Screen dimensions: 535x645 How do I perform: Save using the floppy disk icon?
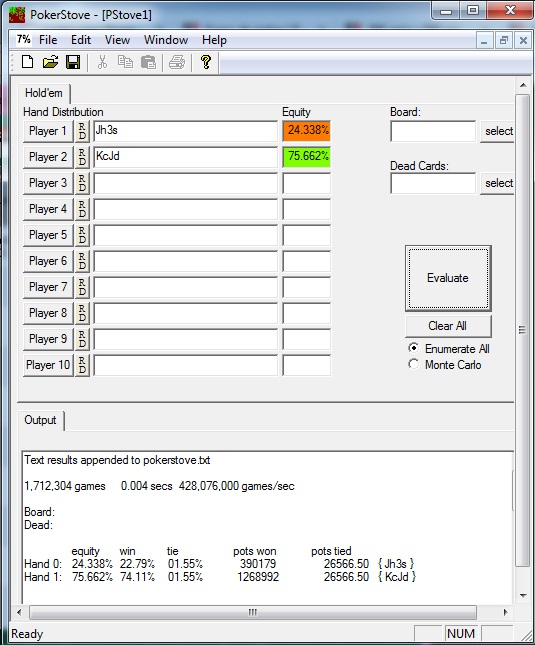[x=73, y=62]
